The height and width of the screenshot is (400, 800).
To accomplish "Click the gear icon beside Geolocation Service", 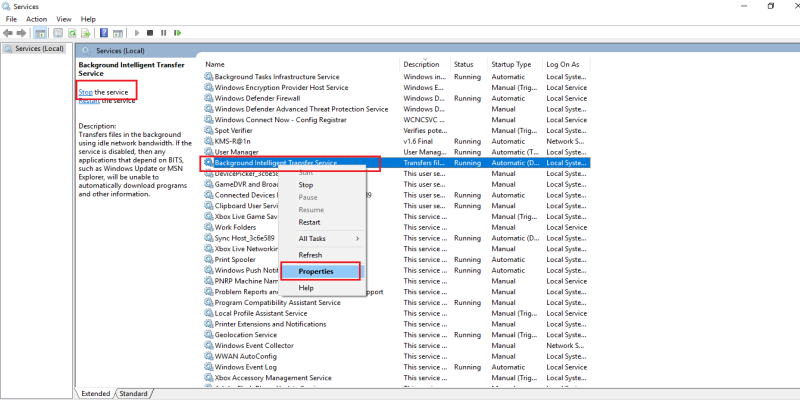I will pyautogui.click(x=209, y=335).
